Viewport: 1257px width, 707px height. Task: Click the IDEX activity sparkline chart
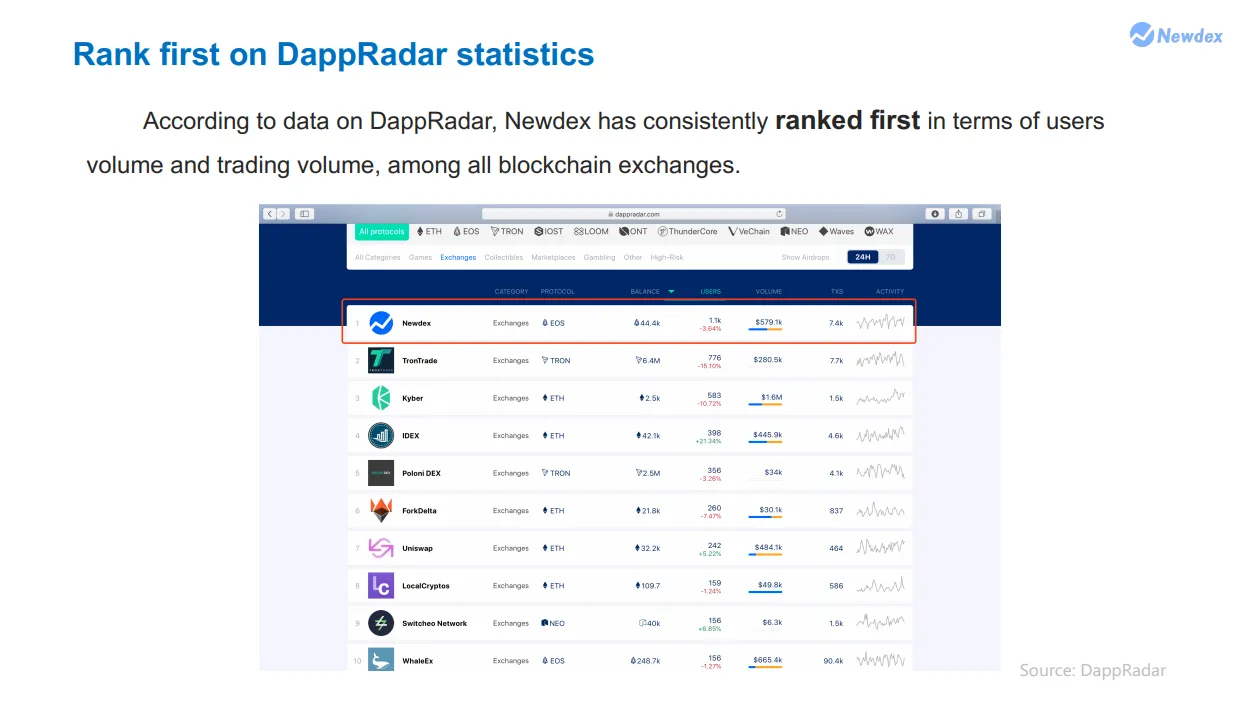click(881, 436)
